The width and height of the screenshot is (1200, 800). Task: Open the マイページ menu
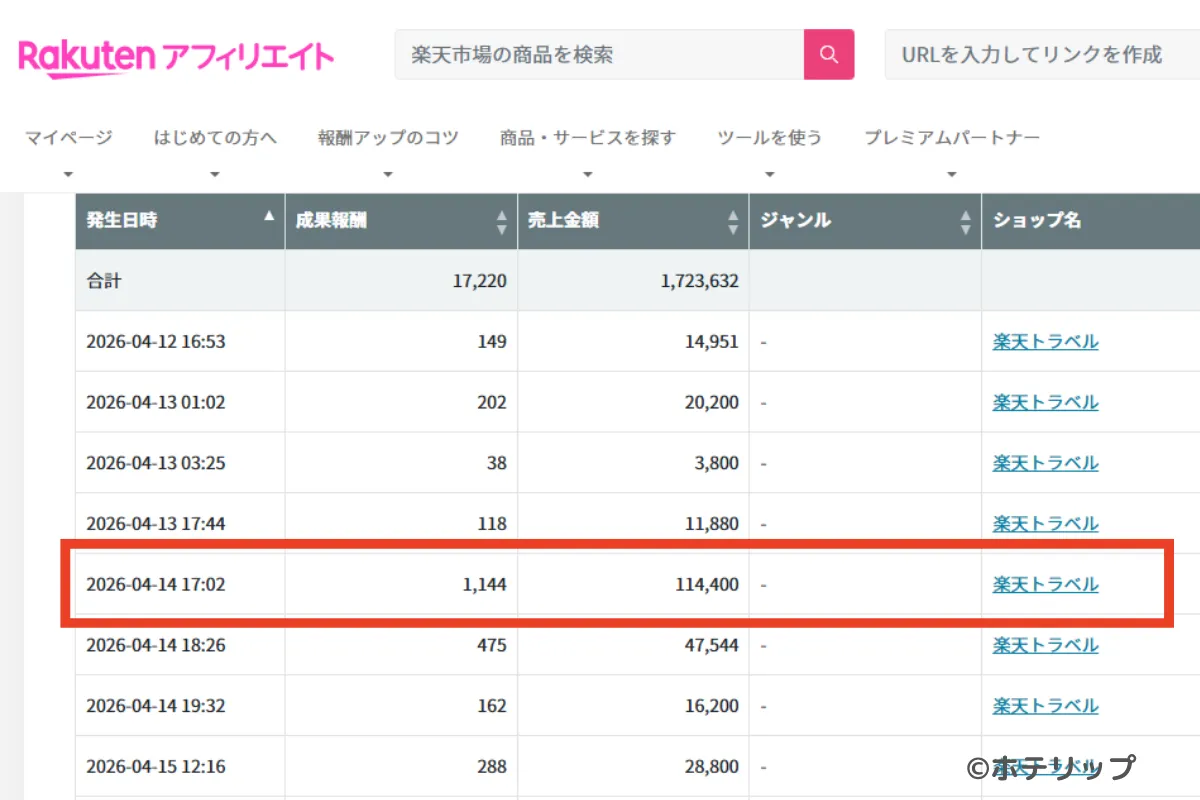click(69, 138)
